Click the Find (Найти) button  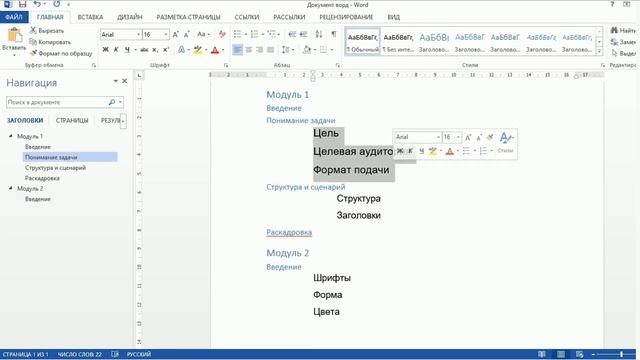click(624, 31)
